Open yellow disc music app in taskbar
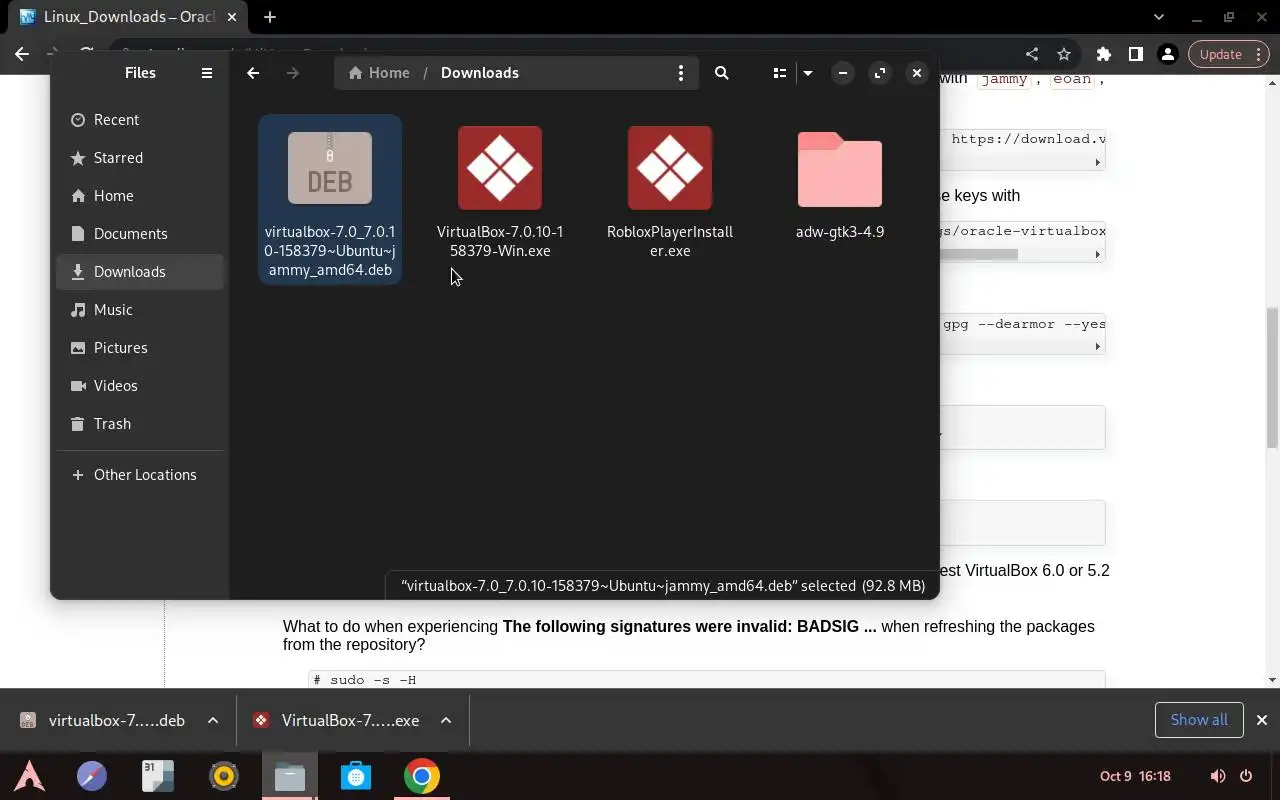 [224, 776]
